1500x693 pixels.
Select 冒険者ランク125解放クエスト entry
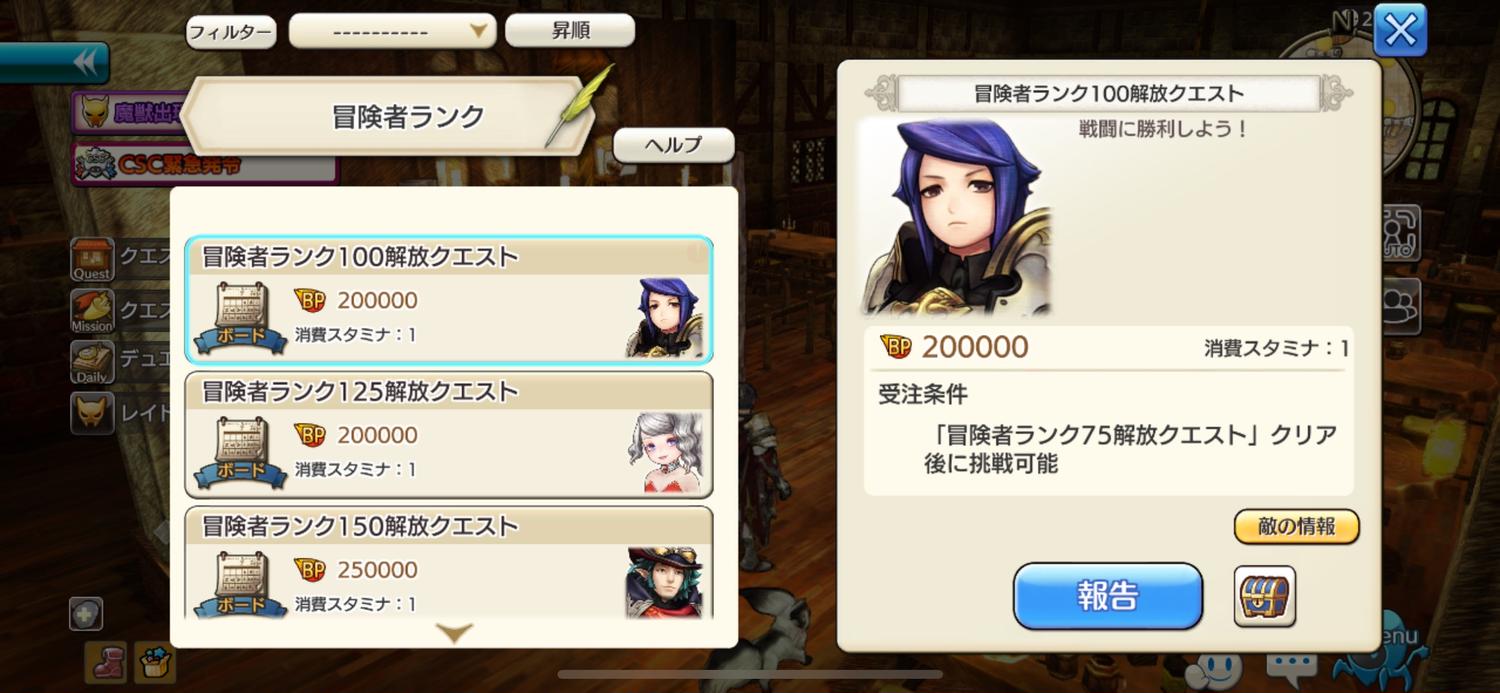(449, 434)
